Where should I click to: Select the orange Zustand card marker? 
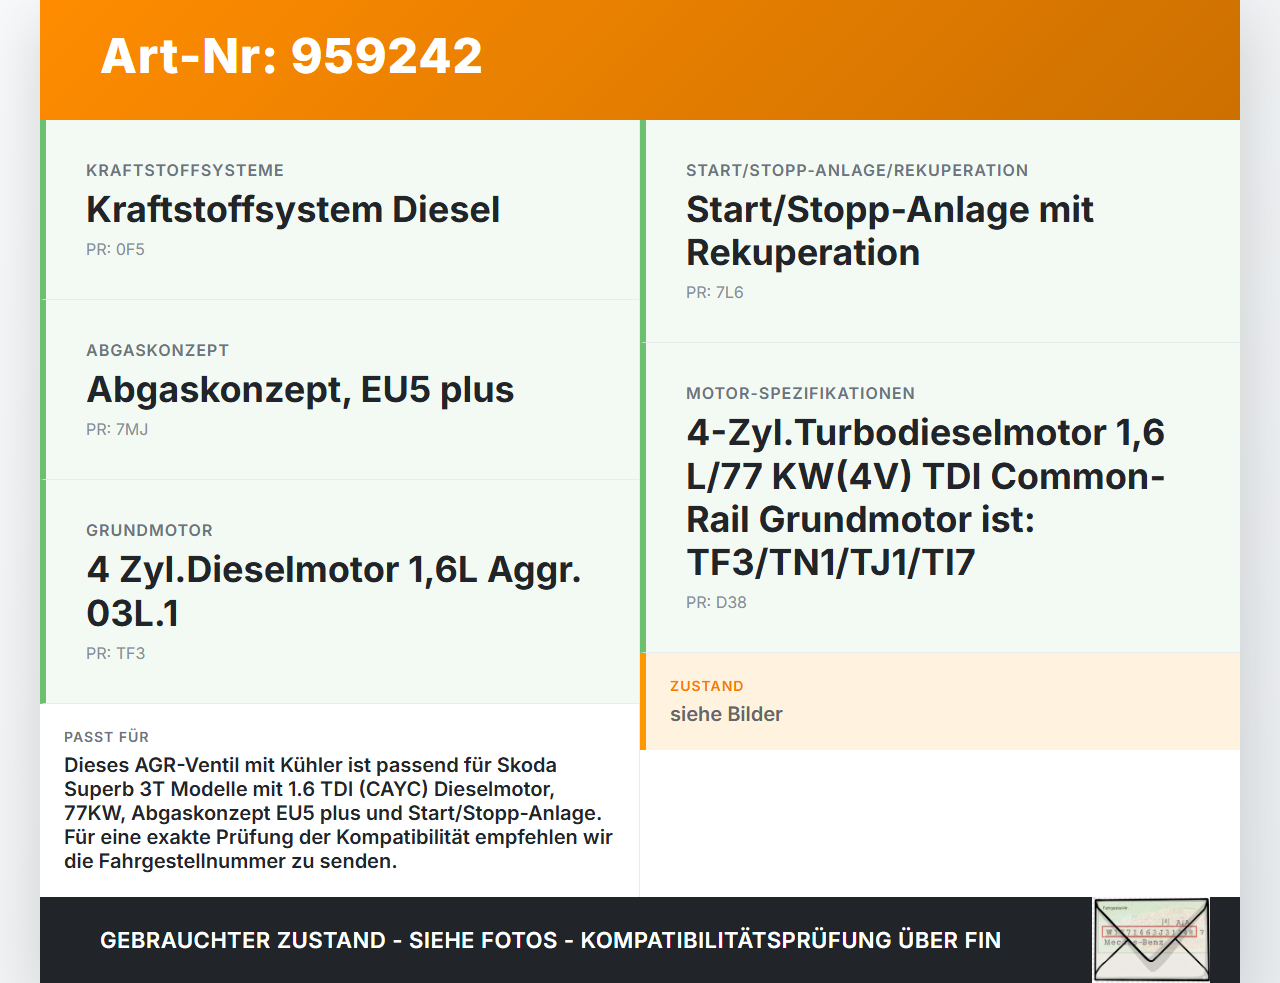point(643,701)
